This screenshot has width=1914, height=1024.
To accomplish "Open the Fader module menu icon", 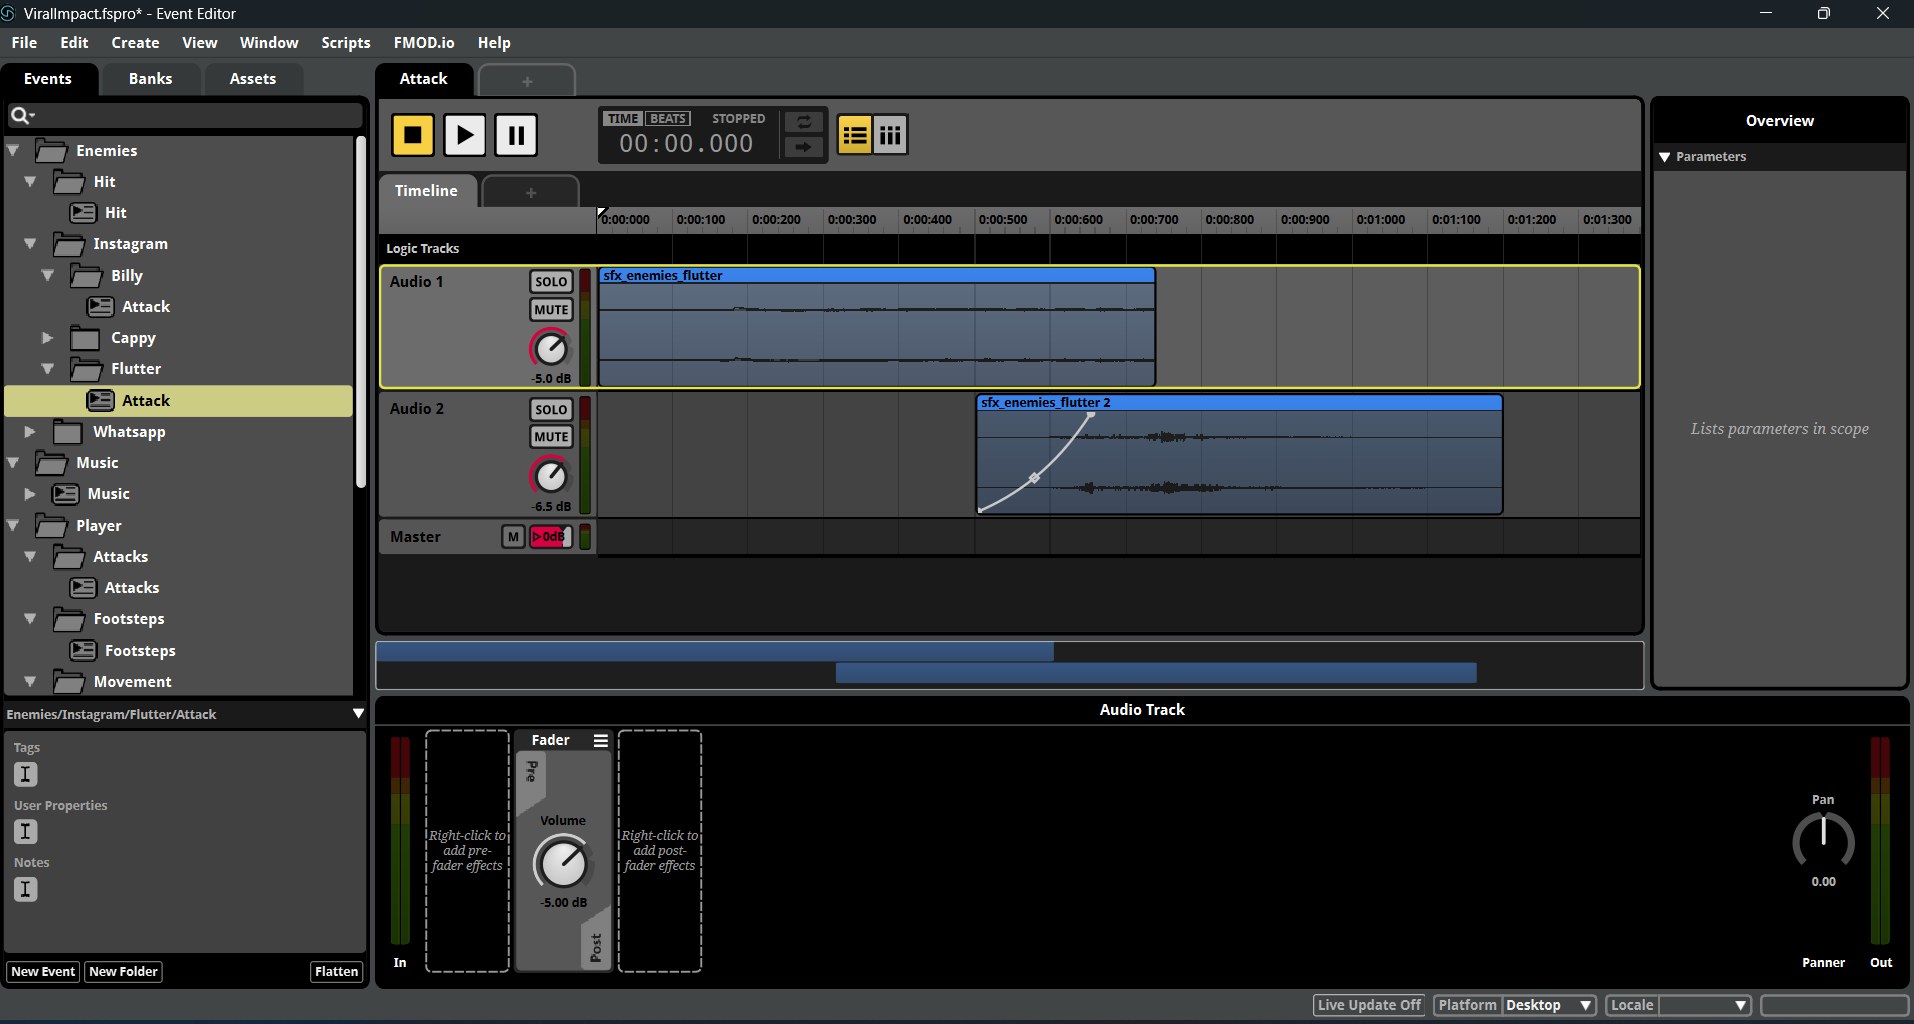I will pos(600,741).
